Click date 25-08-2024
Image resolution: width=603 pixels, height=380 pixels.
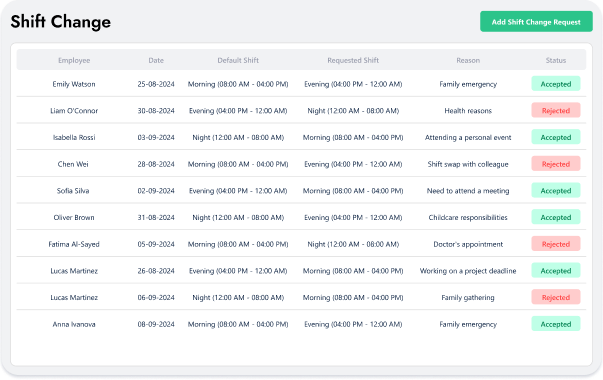156,84
